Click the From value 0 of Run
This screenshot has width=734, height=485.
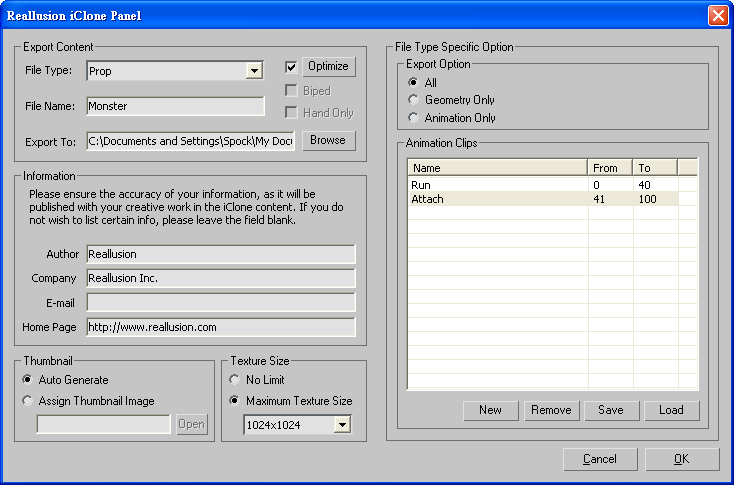(x=596, y=185)
